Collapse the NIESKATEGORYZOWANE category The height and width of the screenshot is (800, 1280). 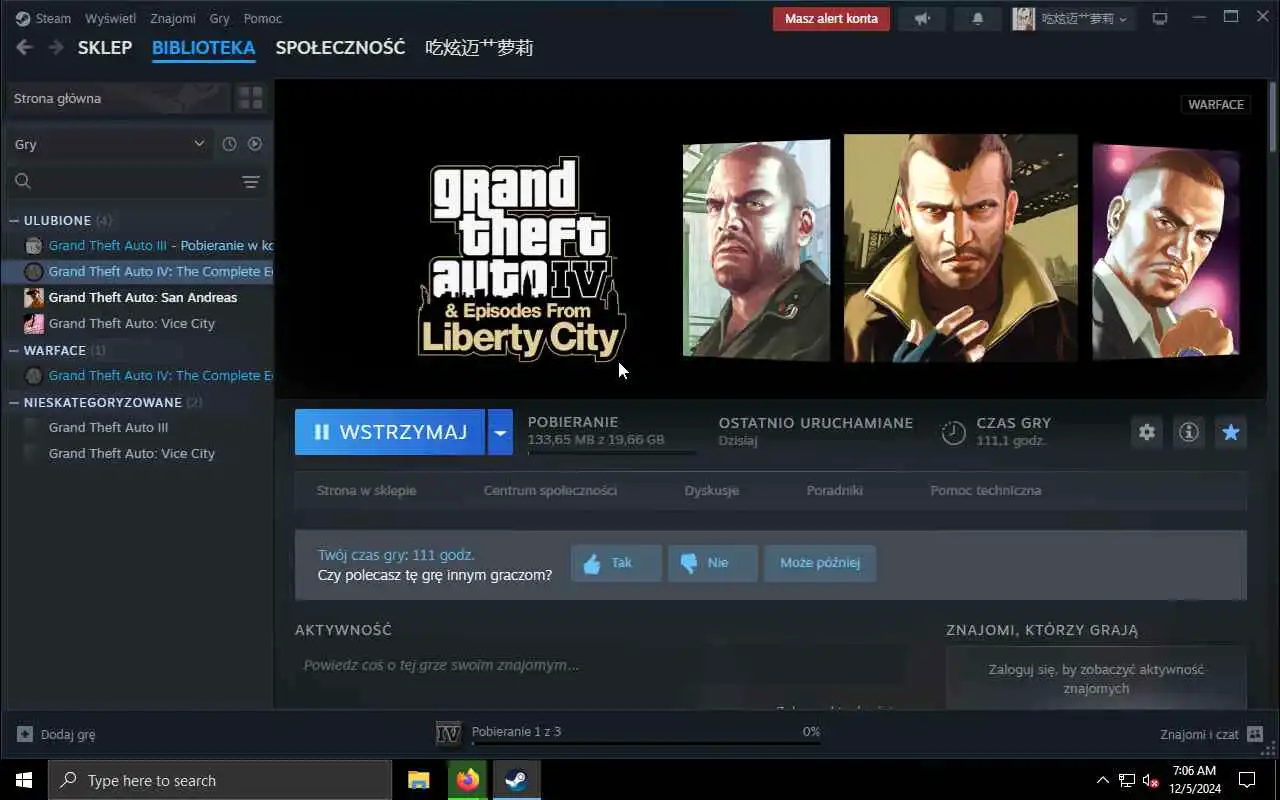point(14,402)
